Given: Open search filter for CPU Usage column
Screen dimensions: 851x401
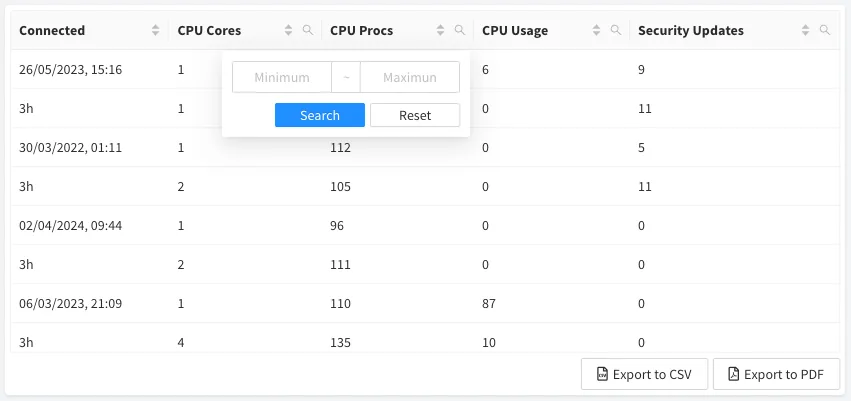Looking at the screenshot, I should 615,30.
